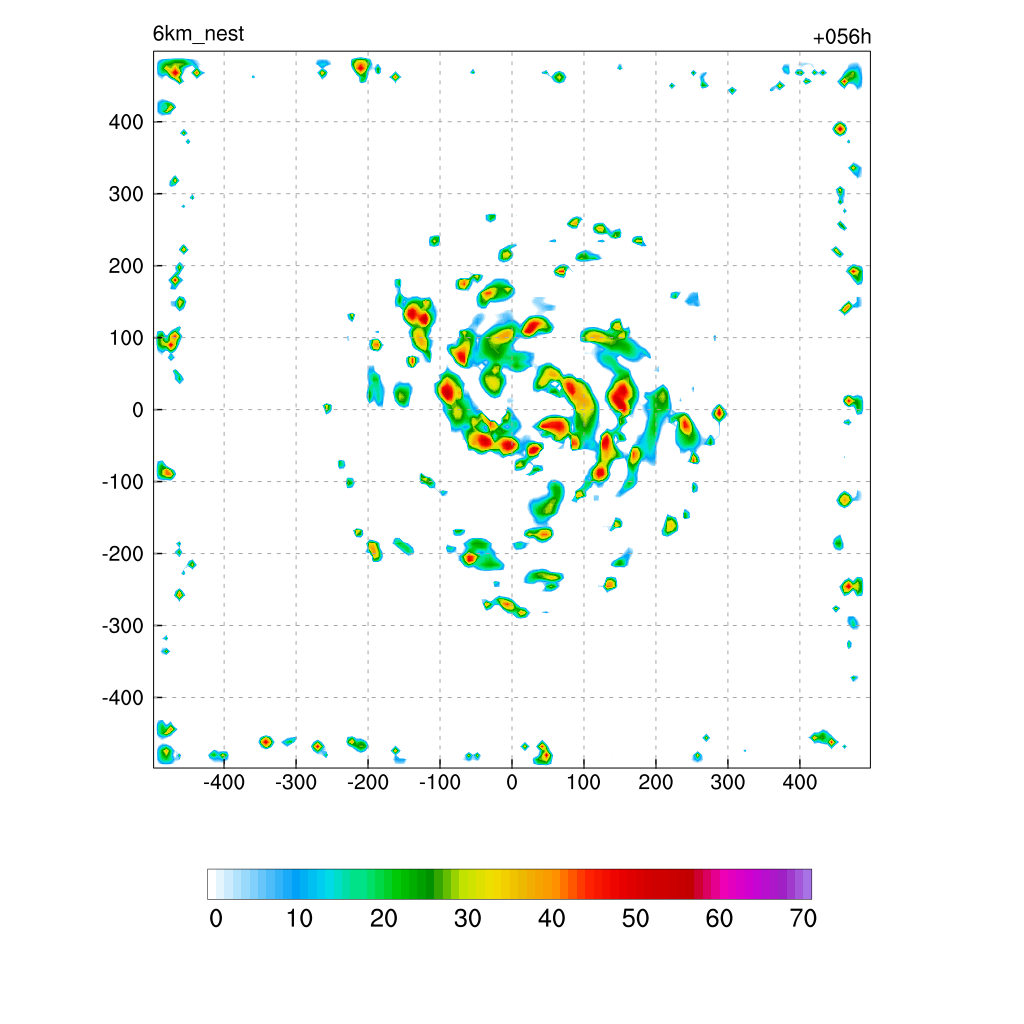
Task: Click the x-axis tick label "0"
Action: pos(512,782)
